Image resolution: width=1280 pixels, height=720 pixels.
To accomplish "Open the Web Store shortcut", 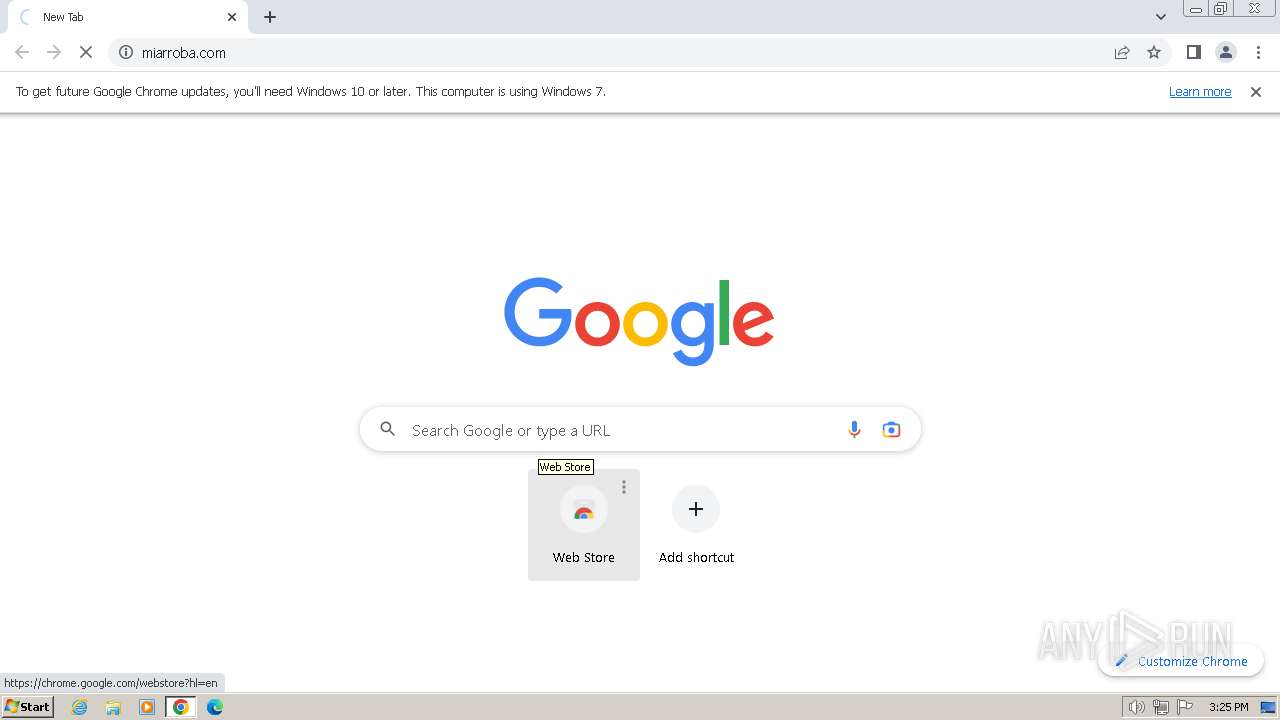I will [x=584, y=525].
